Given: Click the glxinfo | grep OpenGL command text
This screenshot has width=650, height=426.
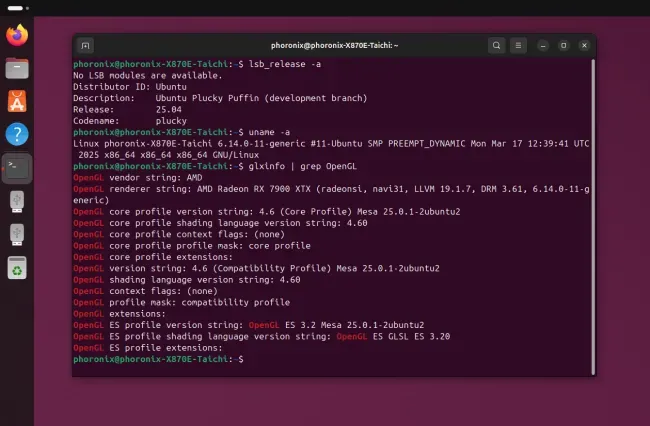Looking at the screenshot, I should tap(303, 166).
